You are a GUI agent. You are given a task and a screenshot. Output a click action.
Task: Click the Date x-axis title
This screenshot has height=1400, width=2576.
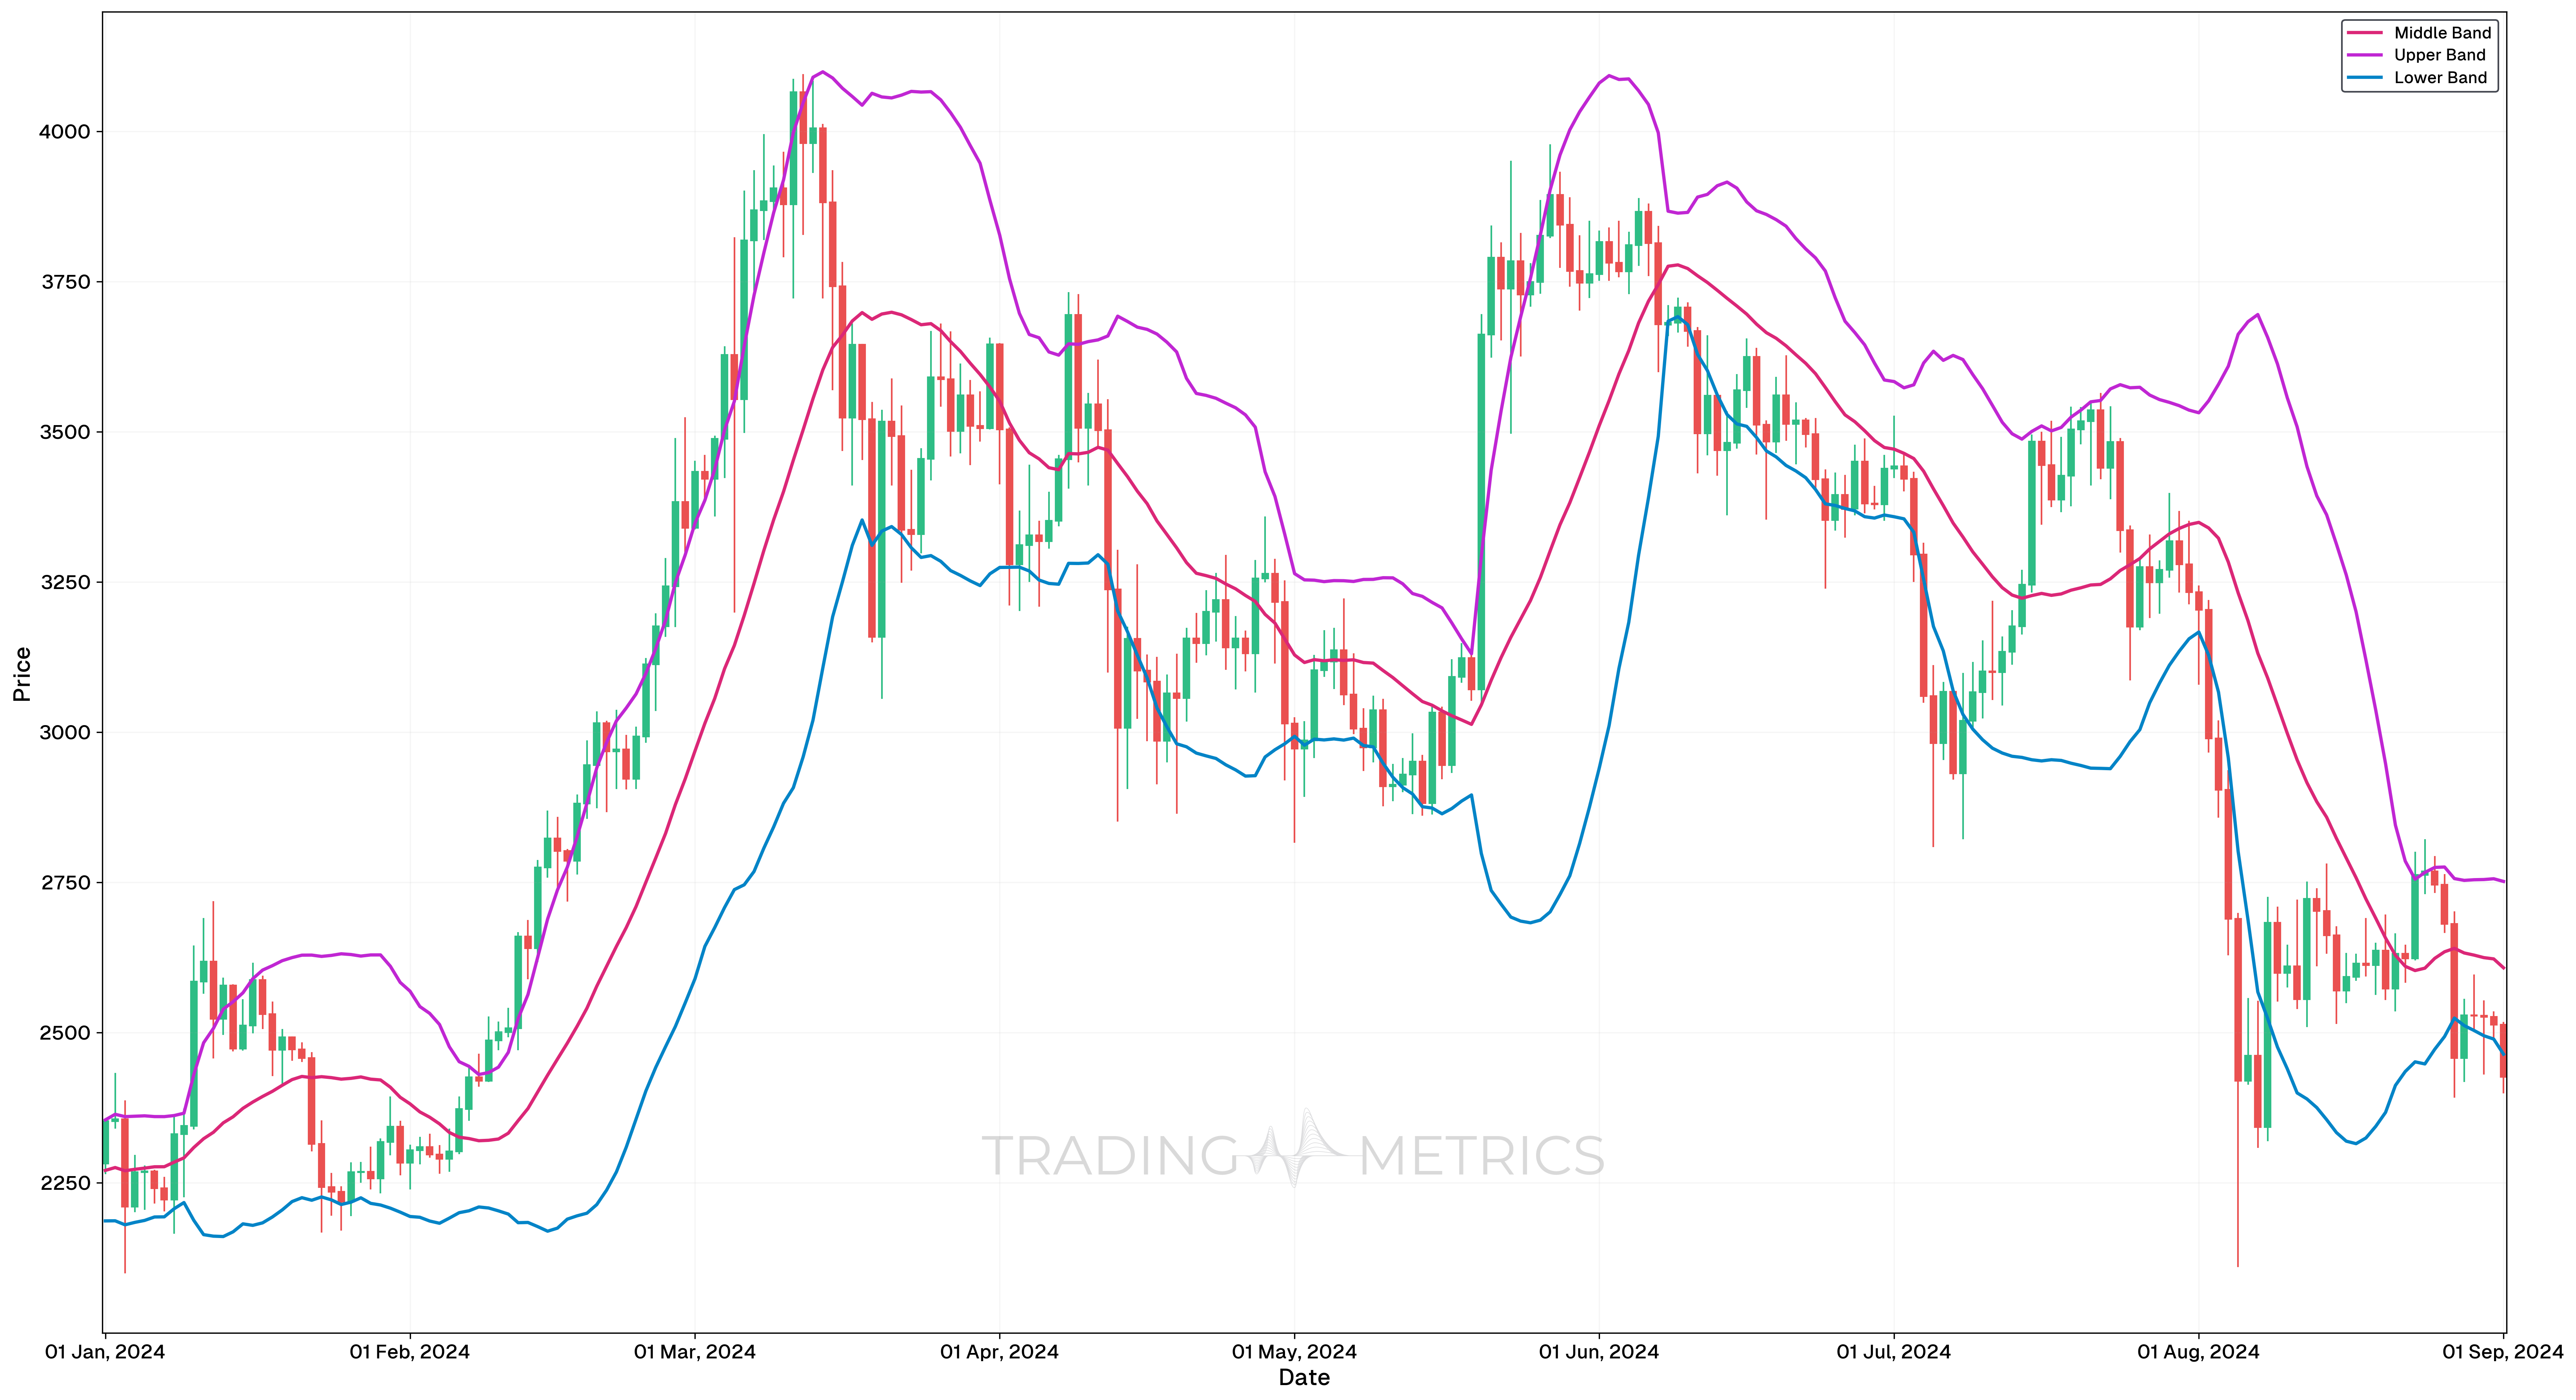tap(1304, 1378)
